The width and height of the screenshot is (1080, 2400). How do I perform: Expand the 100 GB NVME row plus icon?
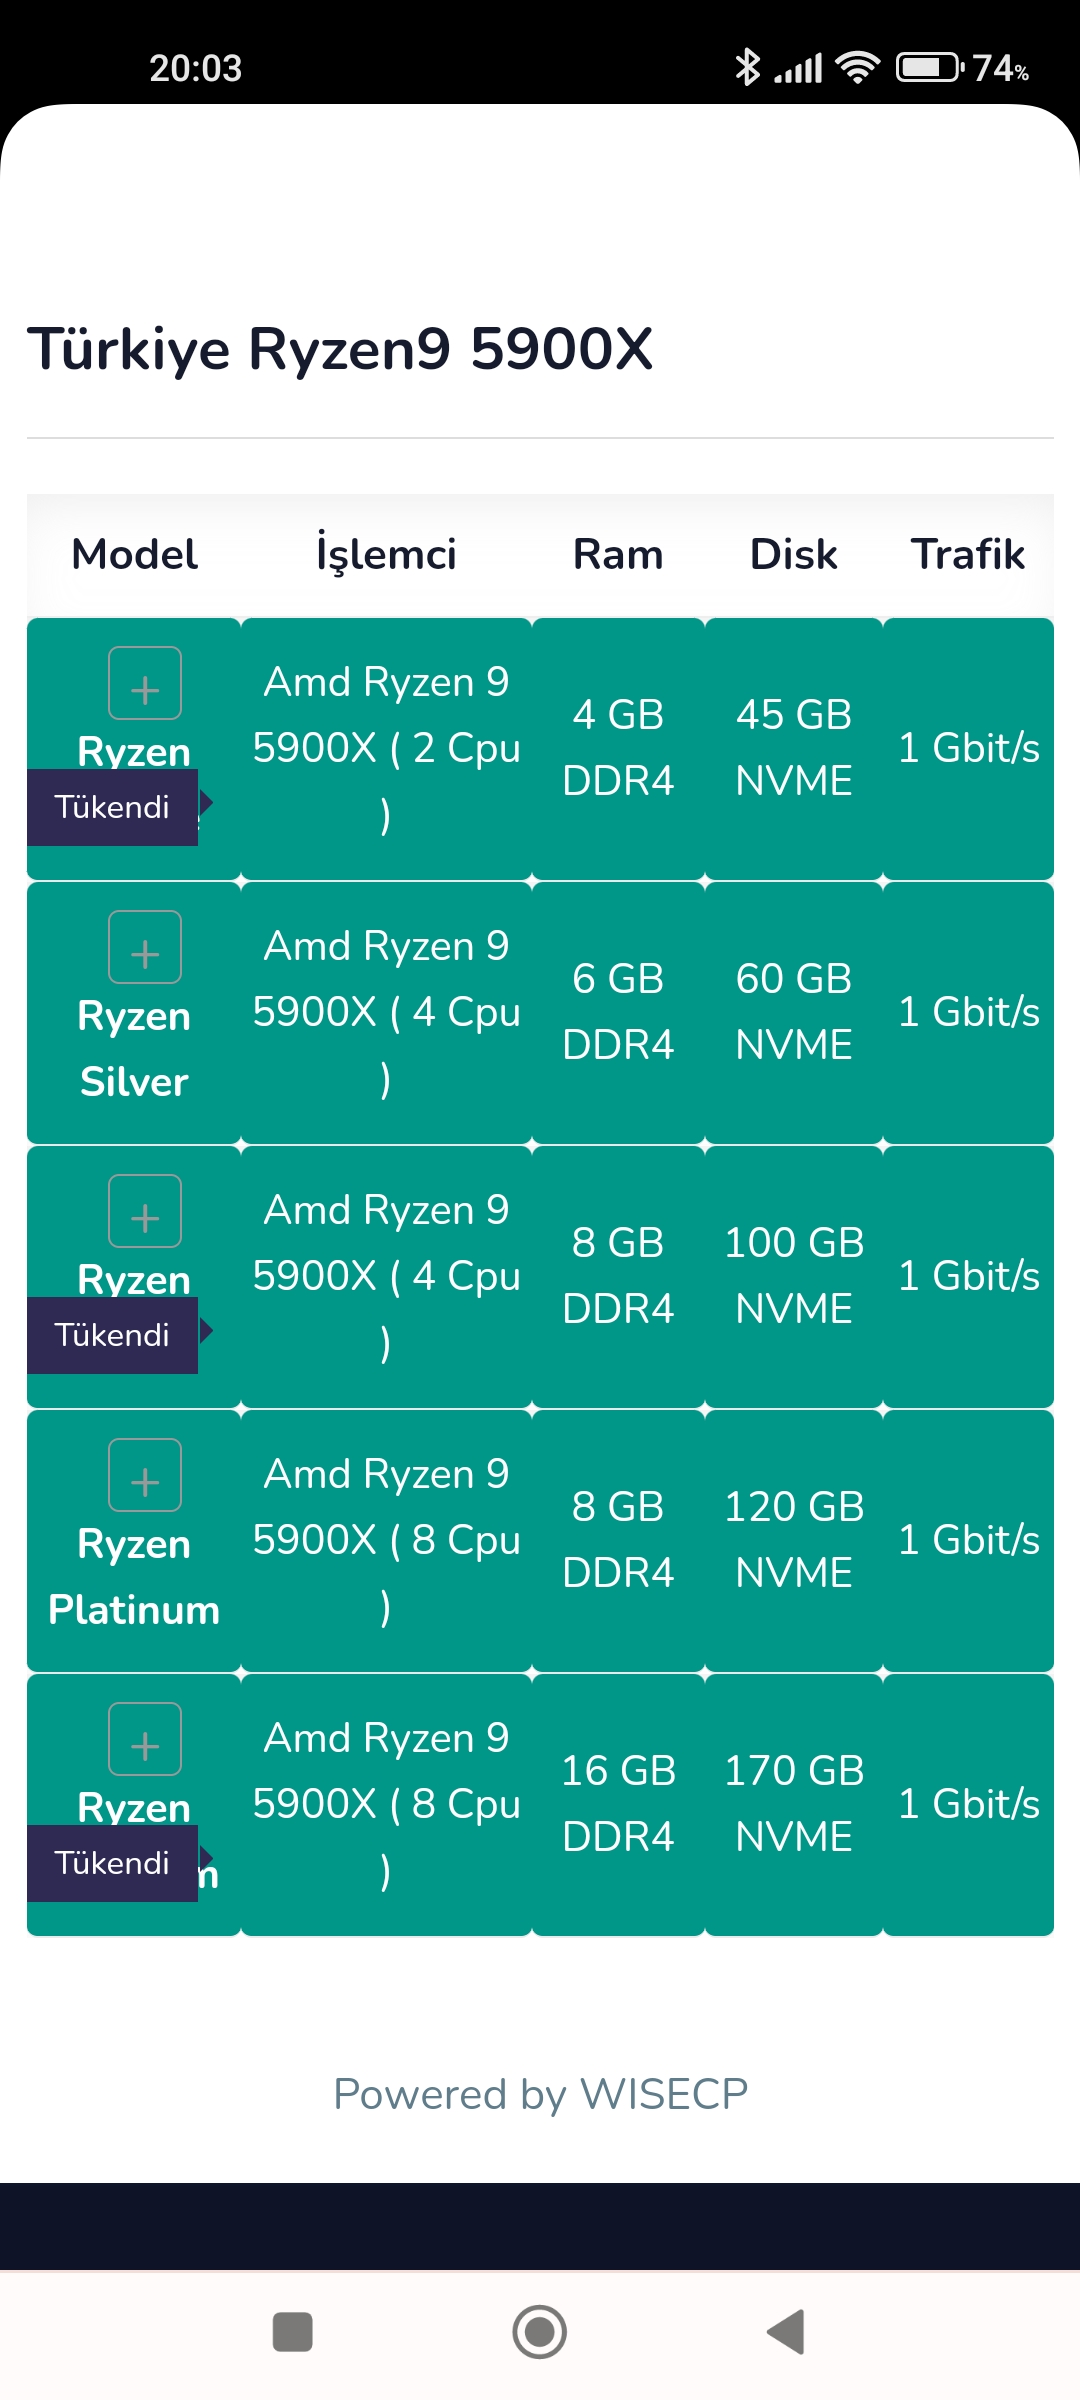point(145,1211)
